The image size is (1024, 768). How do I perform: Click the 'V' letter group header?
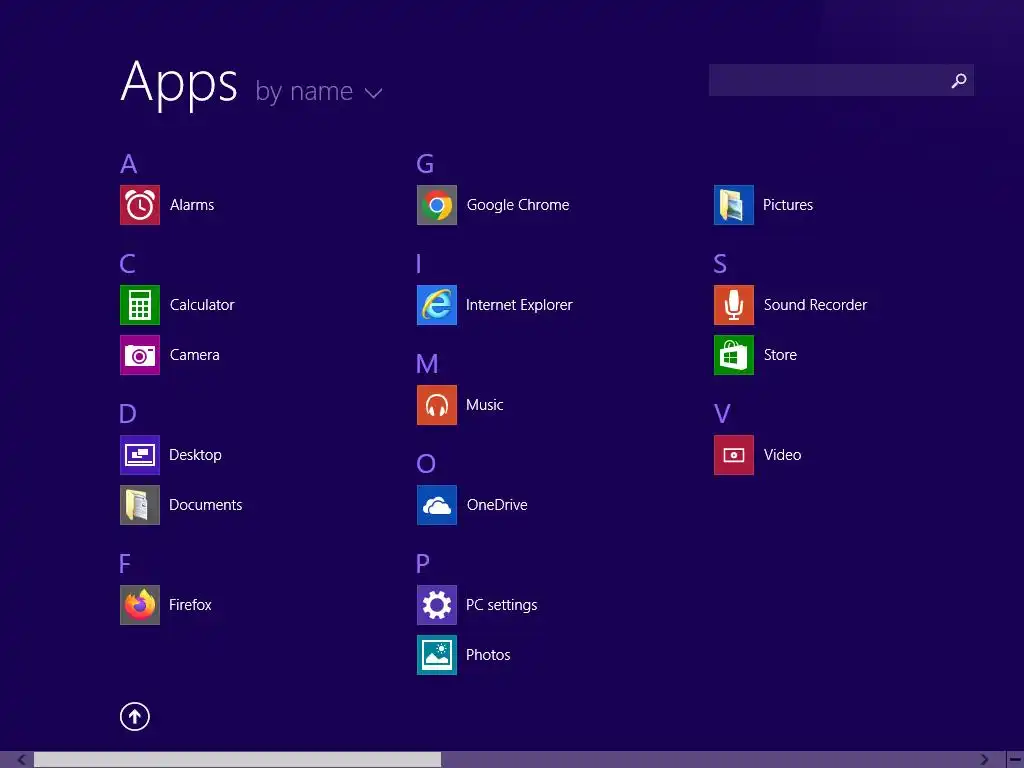[x=722, y=414]
